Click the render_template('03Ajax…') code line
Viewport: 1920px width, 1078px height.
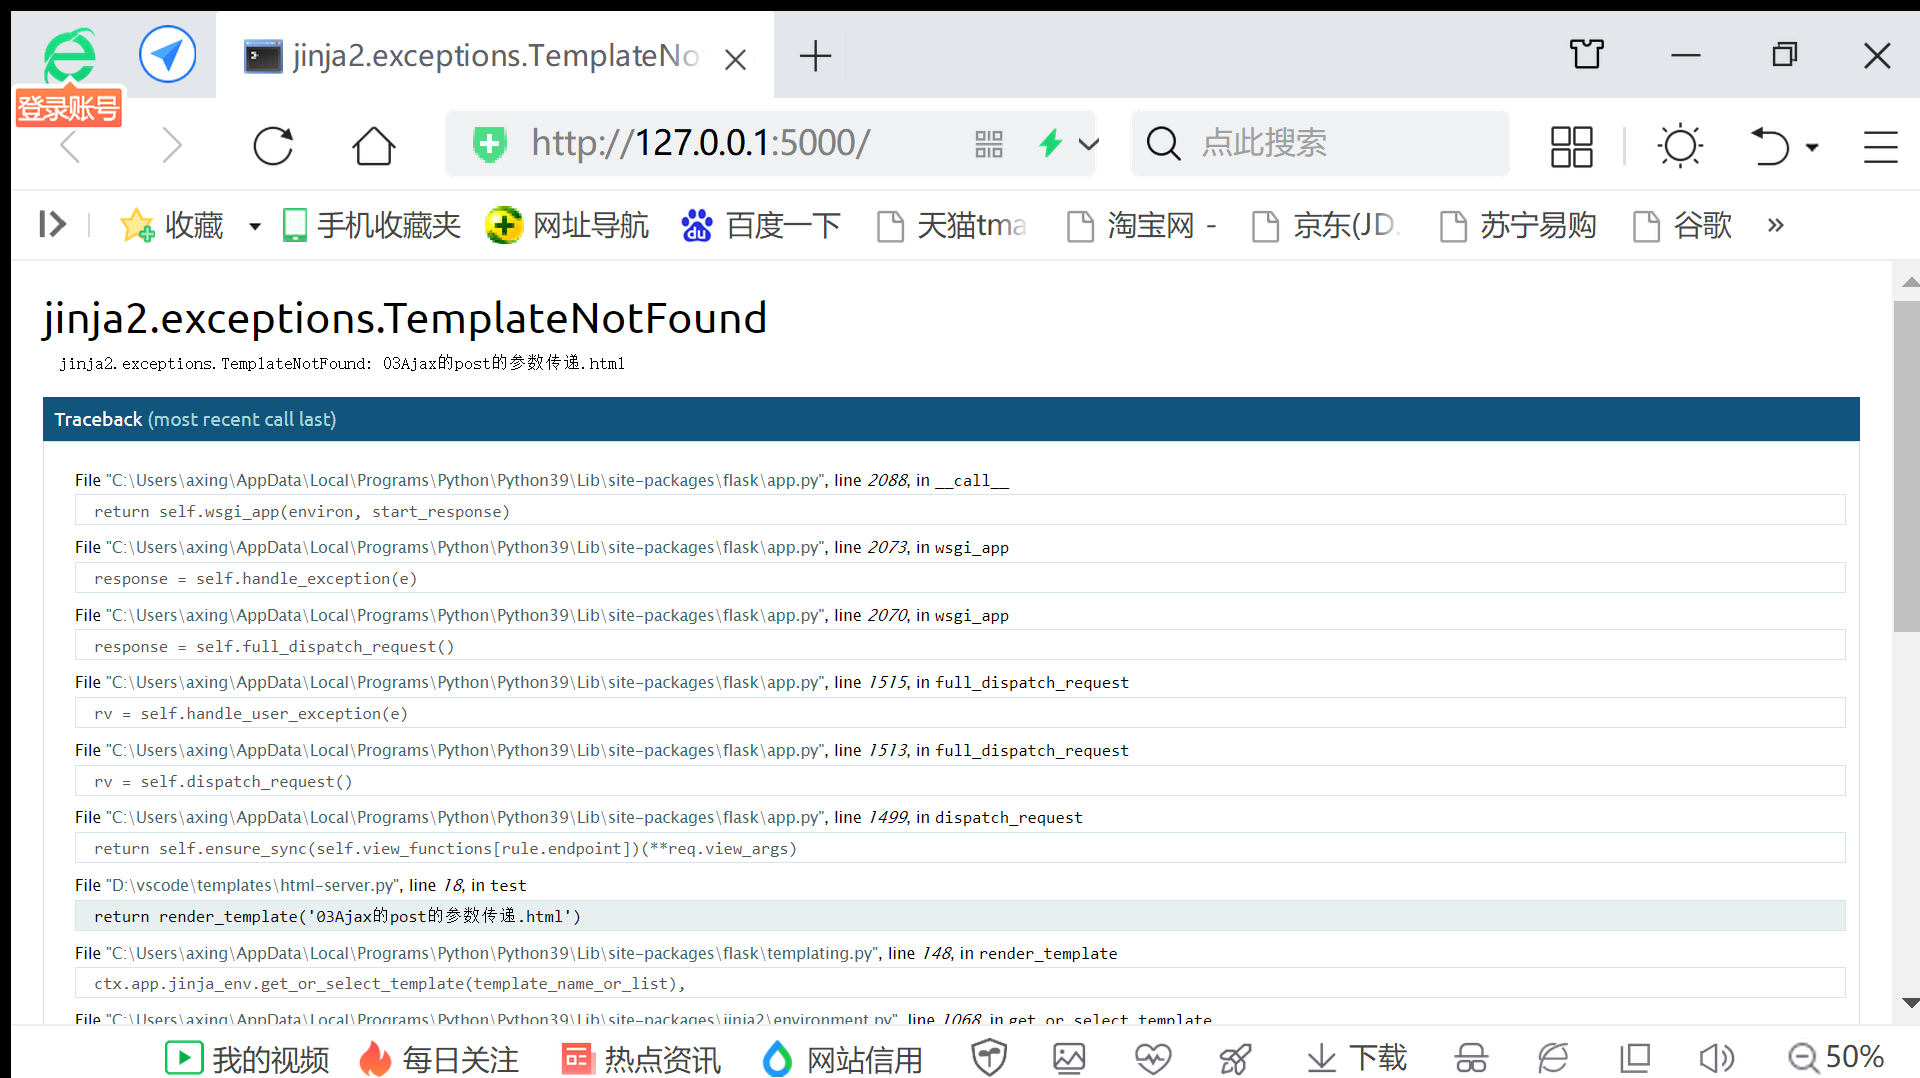pyautogui.click(x=960, y=916)
